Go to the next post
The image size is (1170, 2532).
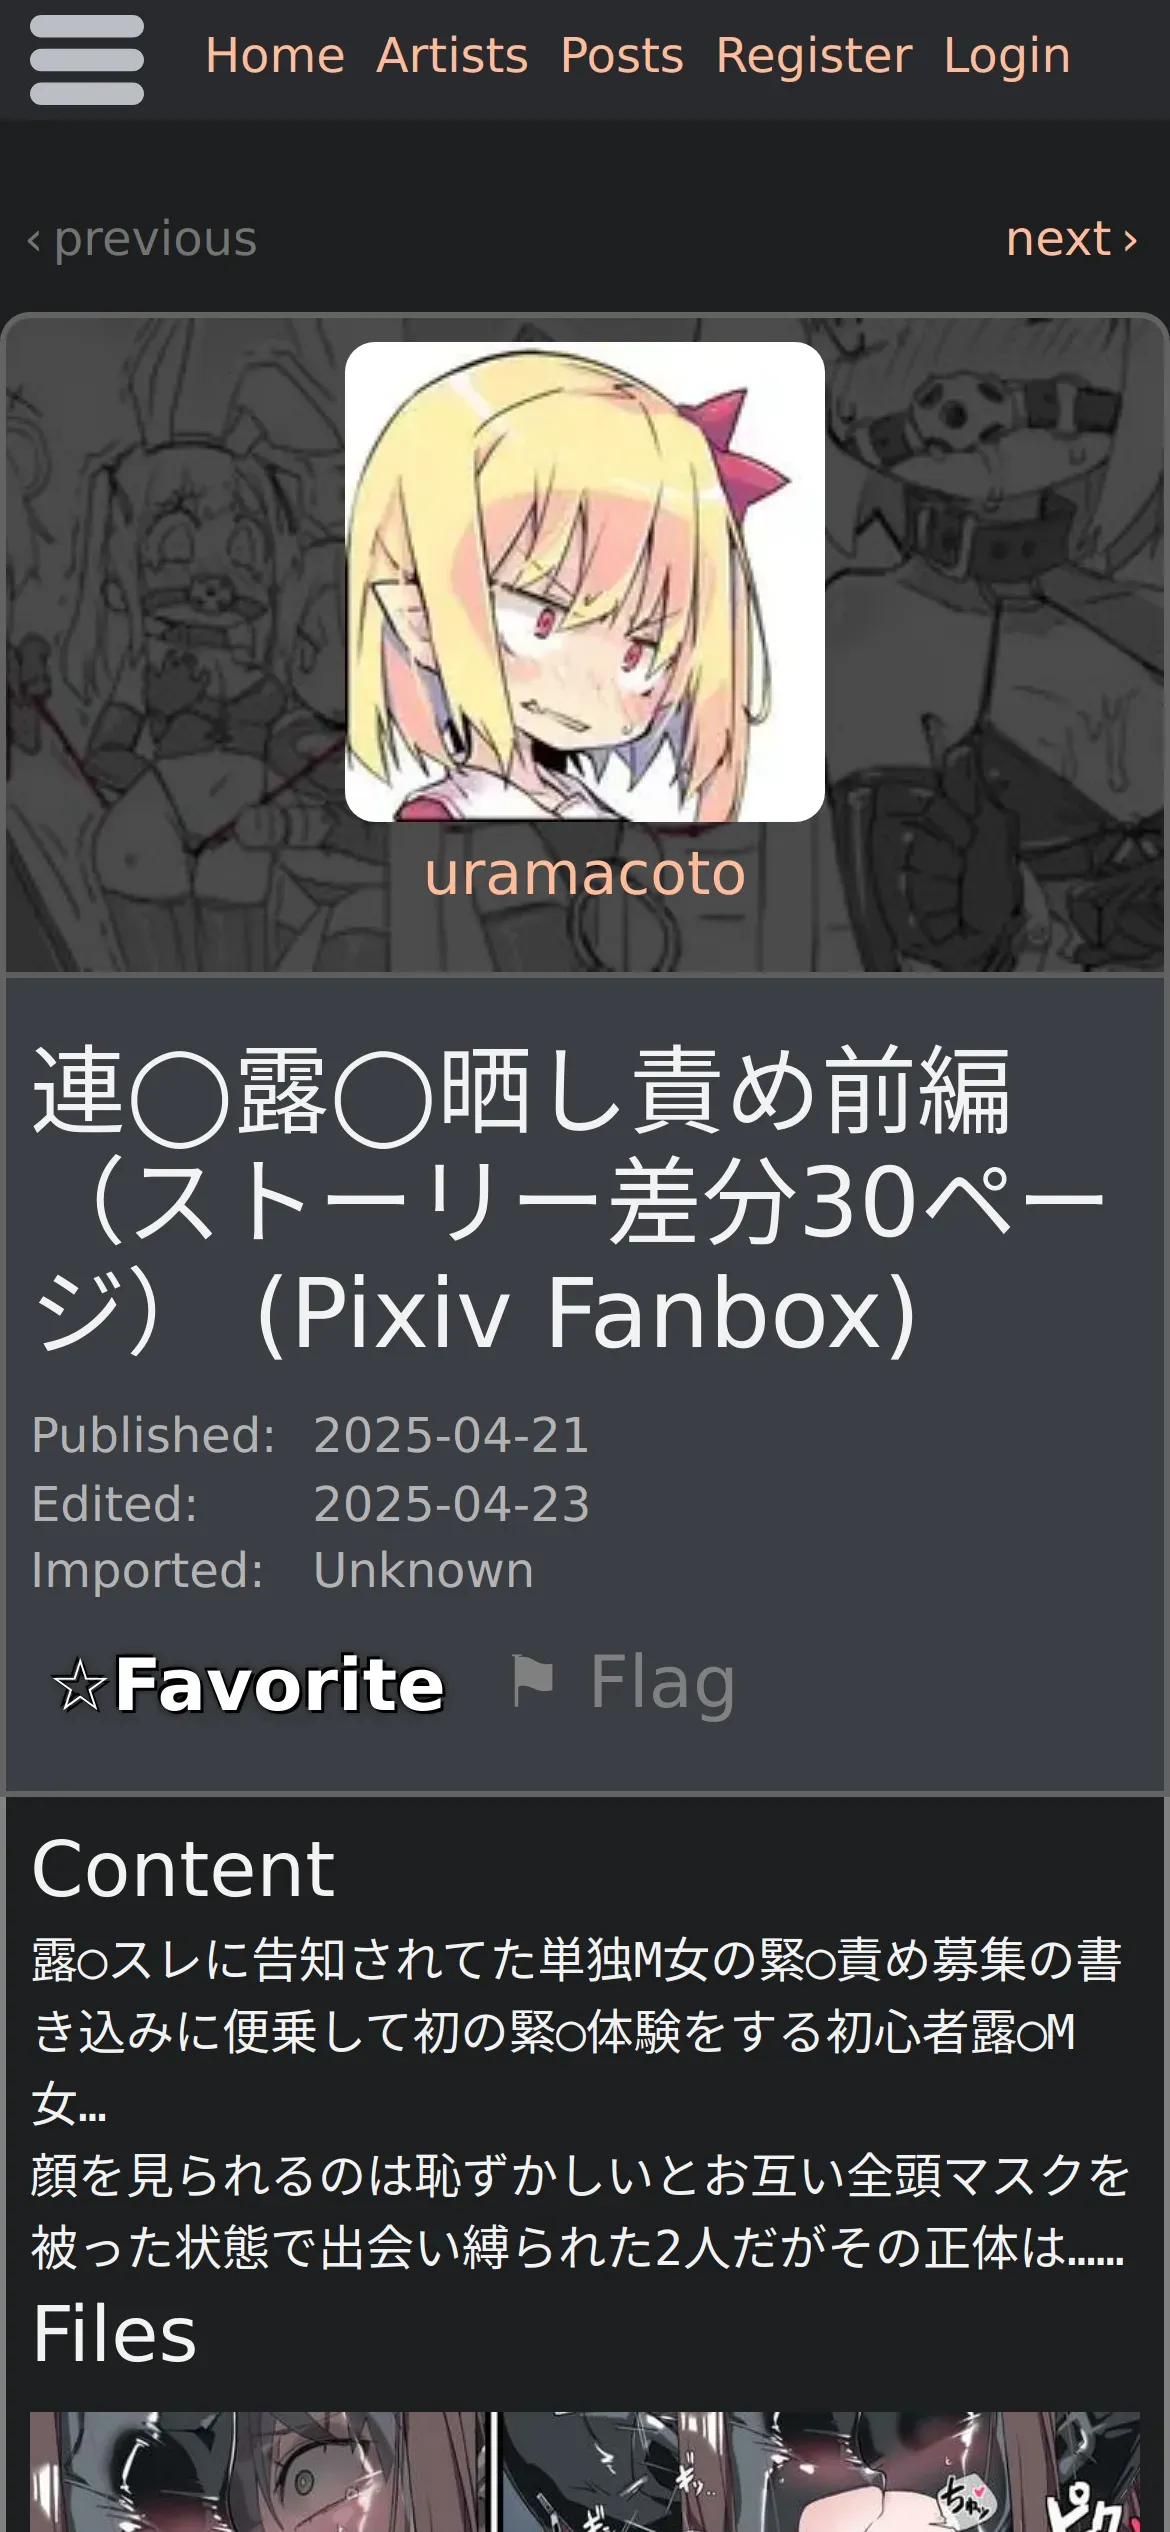point(1072,238)
